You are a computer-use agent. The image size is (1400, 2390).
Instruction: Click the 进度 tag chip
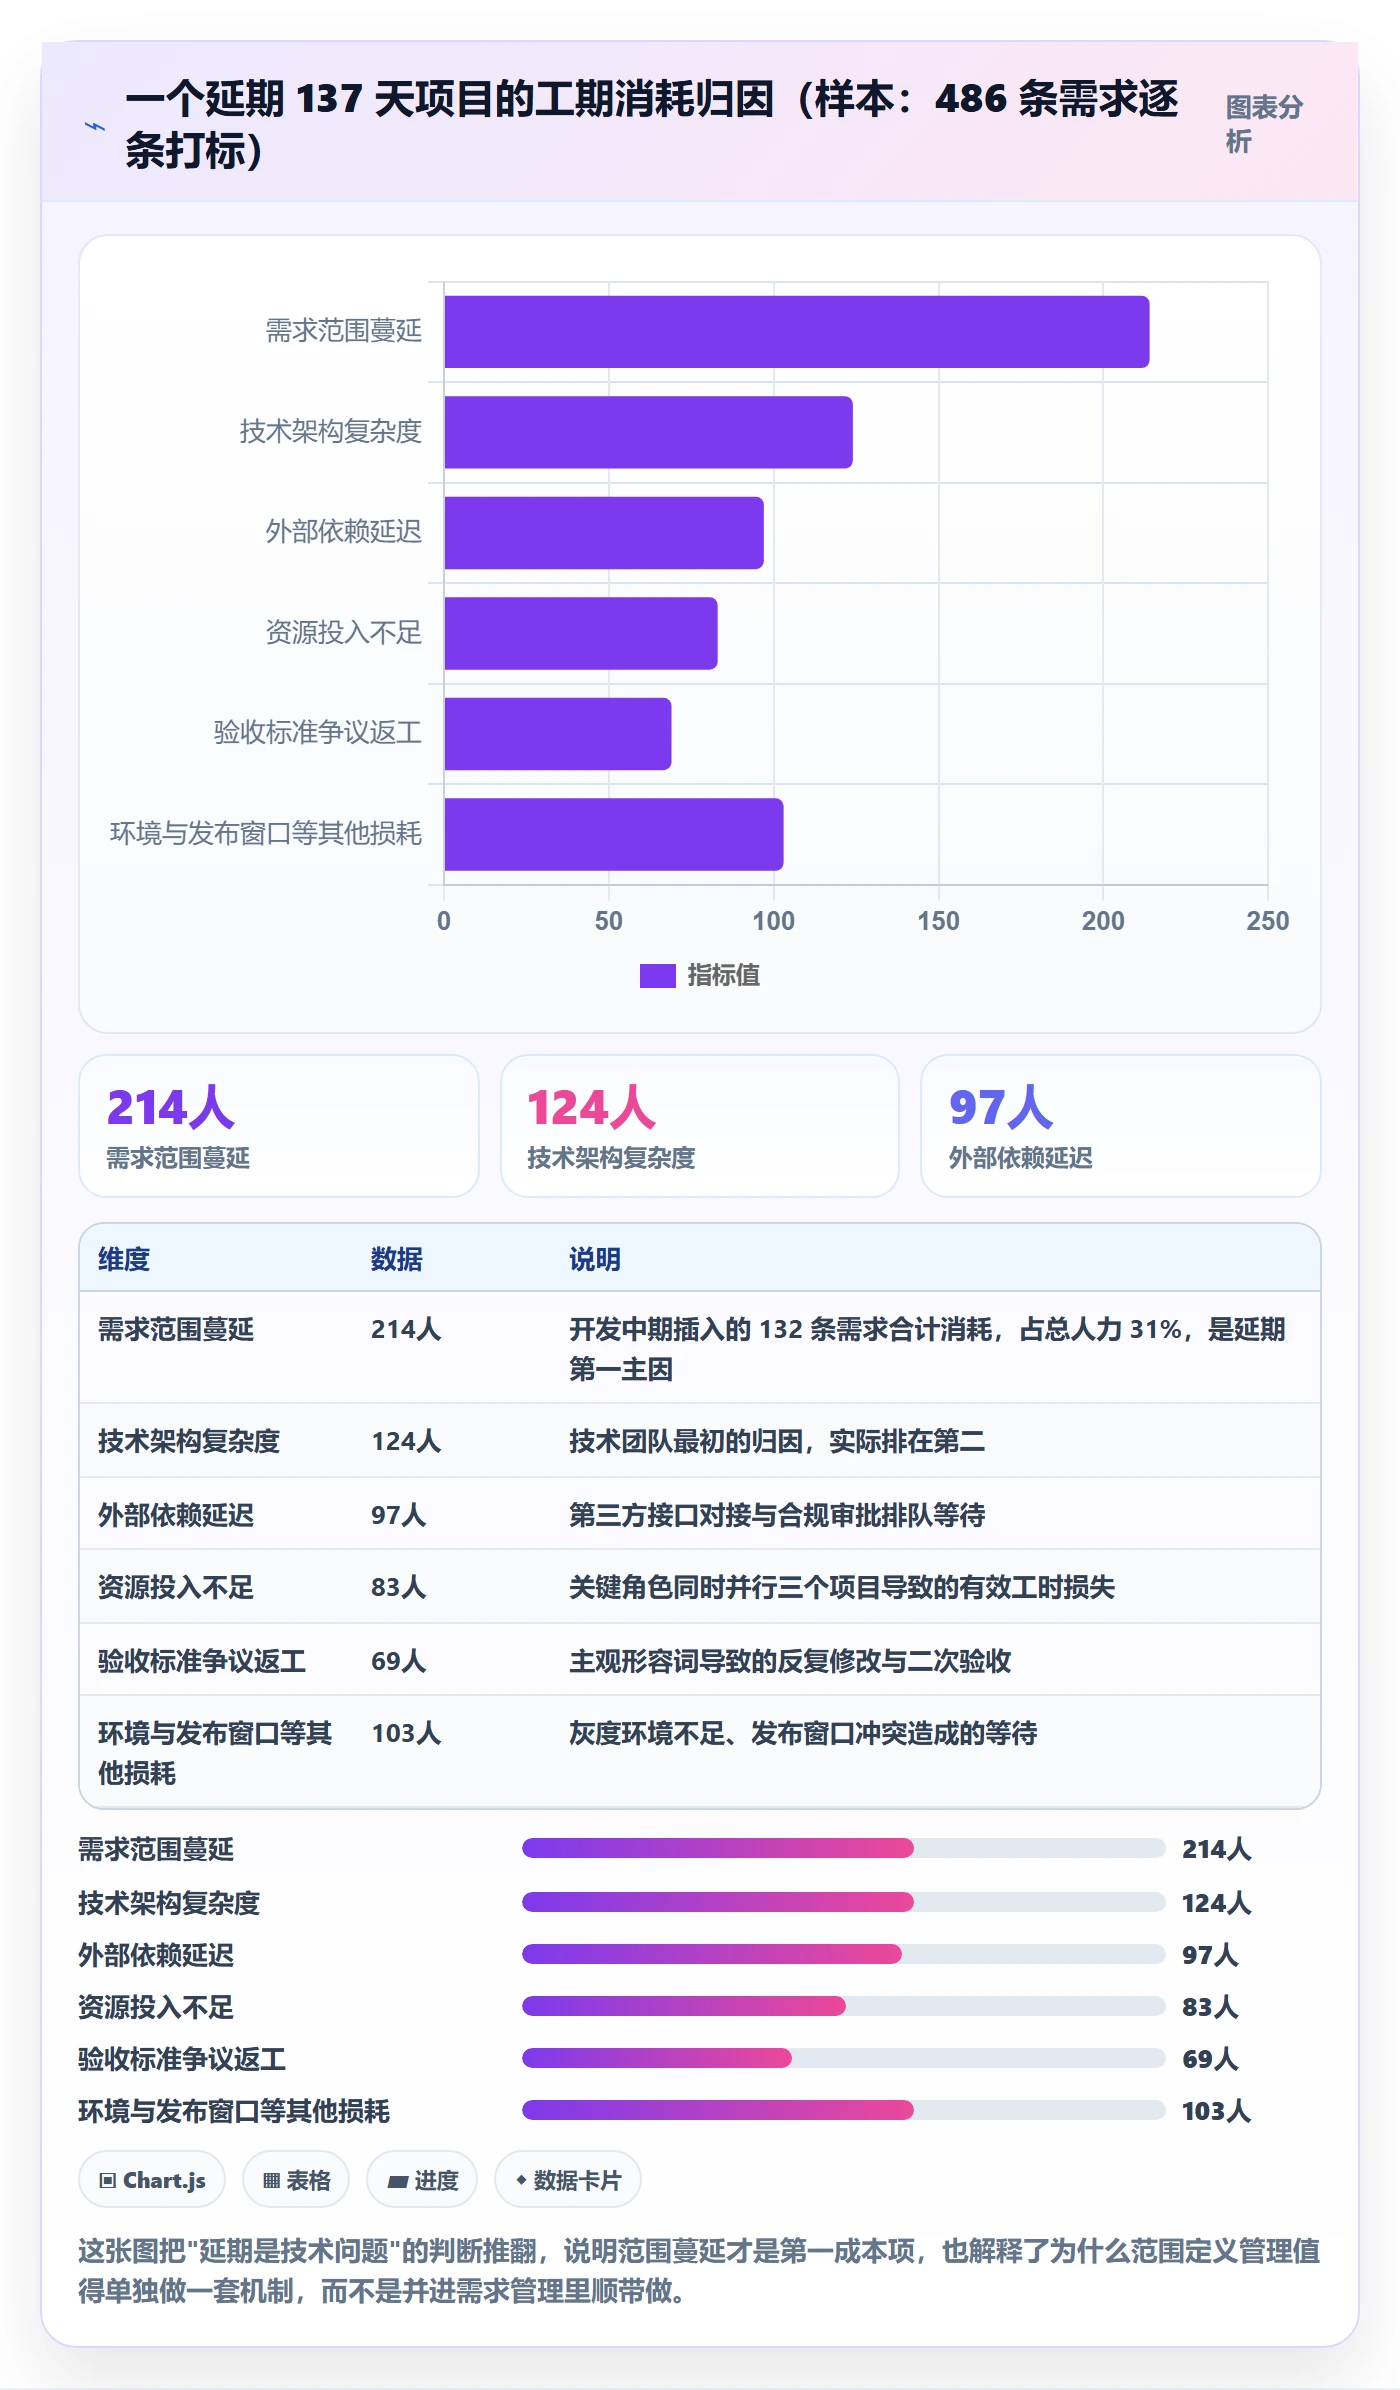click(422, 2180)
